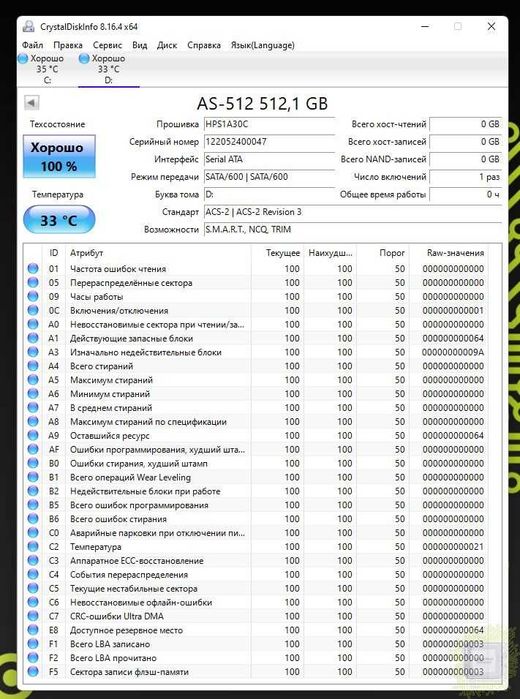Click the Атрибут column header
Screen dimensions: 520x699
[158, 253]
